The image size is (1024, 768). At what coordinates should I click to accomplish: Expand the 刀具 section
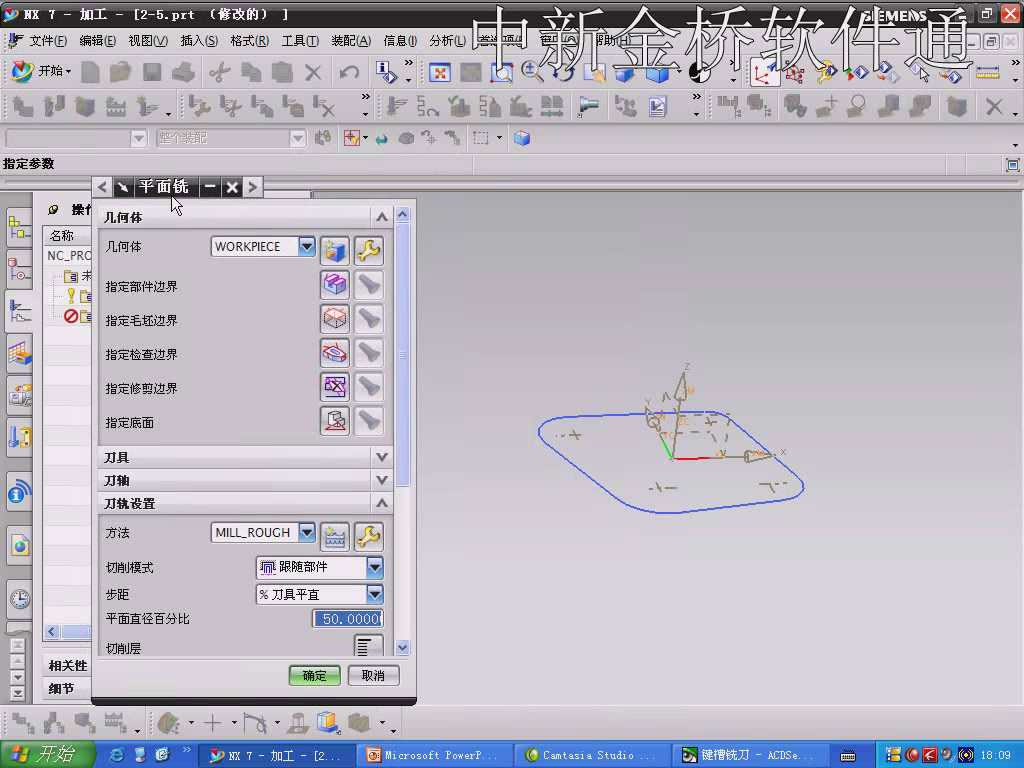pos(381,457)
